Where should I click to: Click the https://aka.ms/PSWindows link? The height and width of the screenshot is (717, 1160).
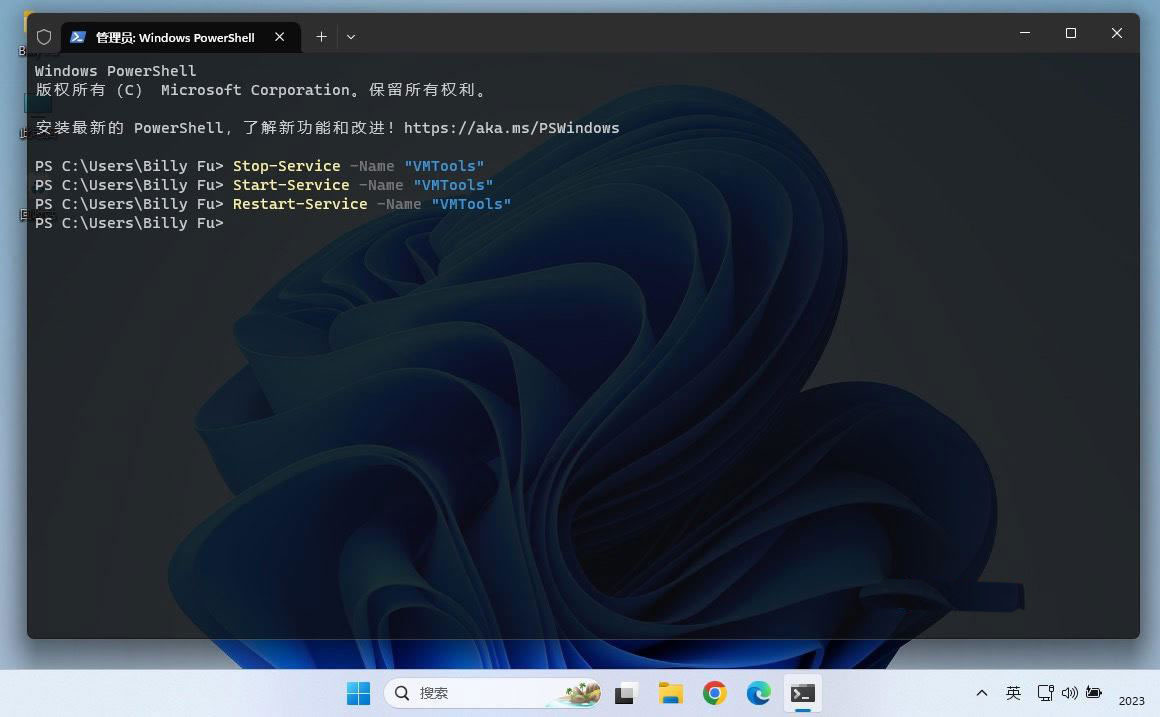pos(511,128)
